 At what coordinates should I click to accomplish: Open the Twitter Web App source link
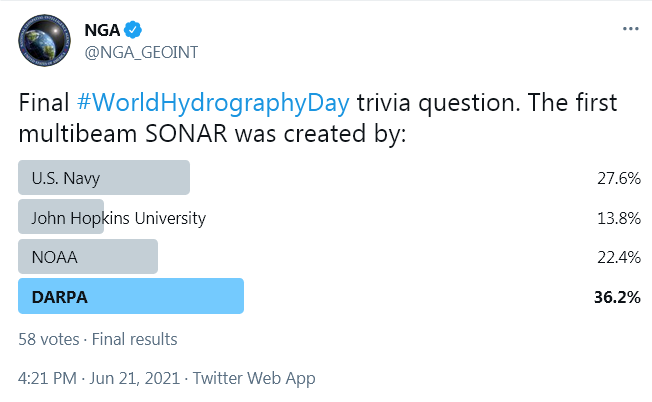[254, 378]
